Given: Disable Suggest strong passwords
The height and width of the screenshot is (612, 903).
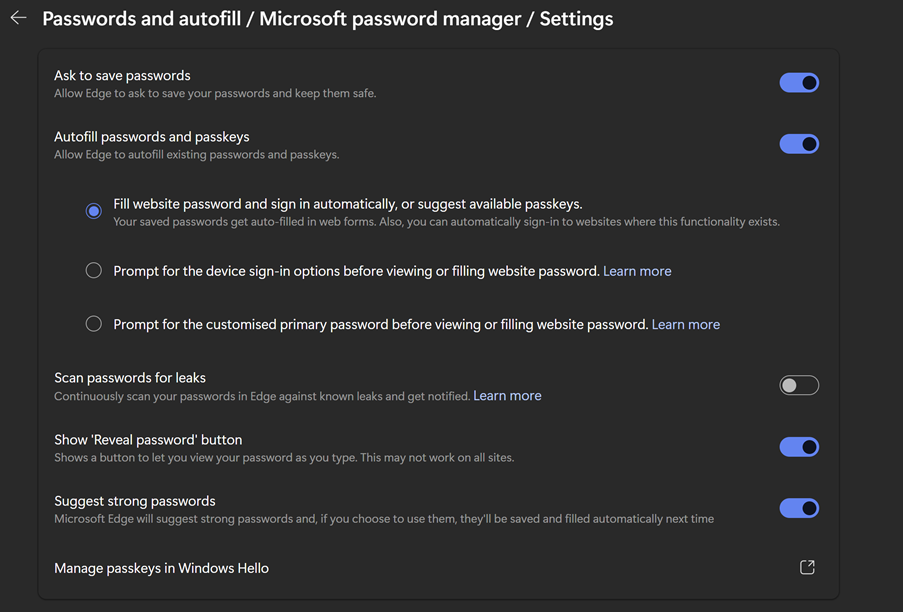Looking at the screenshot, I should (x=798, y=508).
